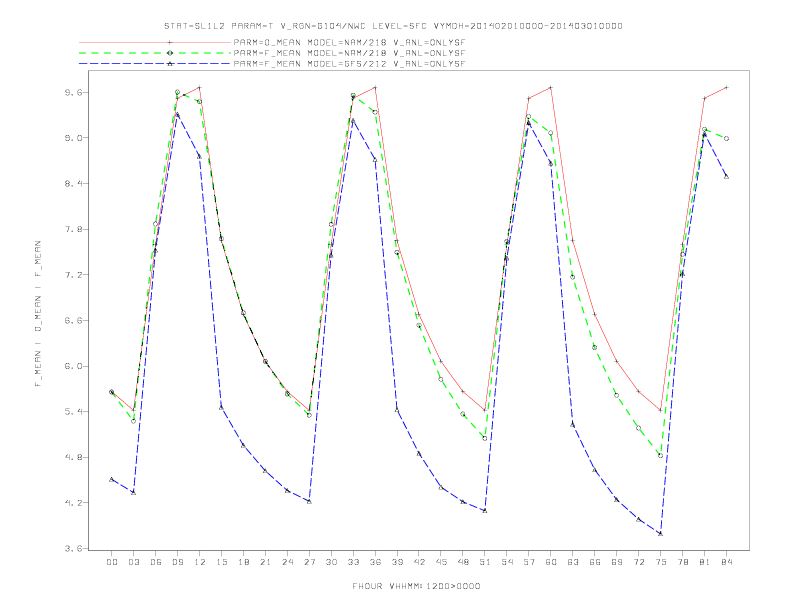Click y-axis tick label 9.0
Viewport: 792px width, 612px height.
coord(73,138)
